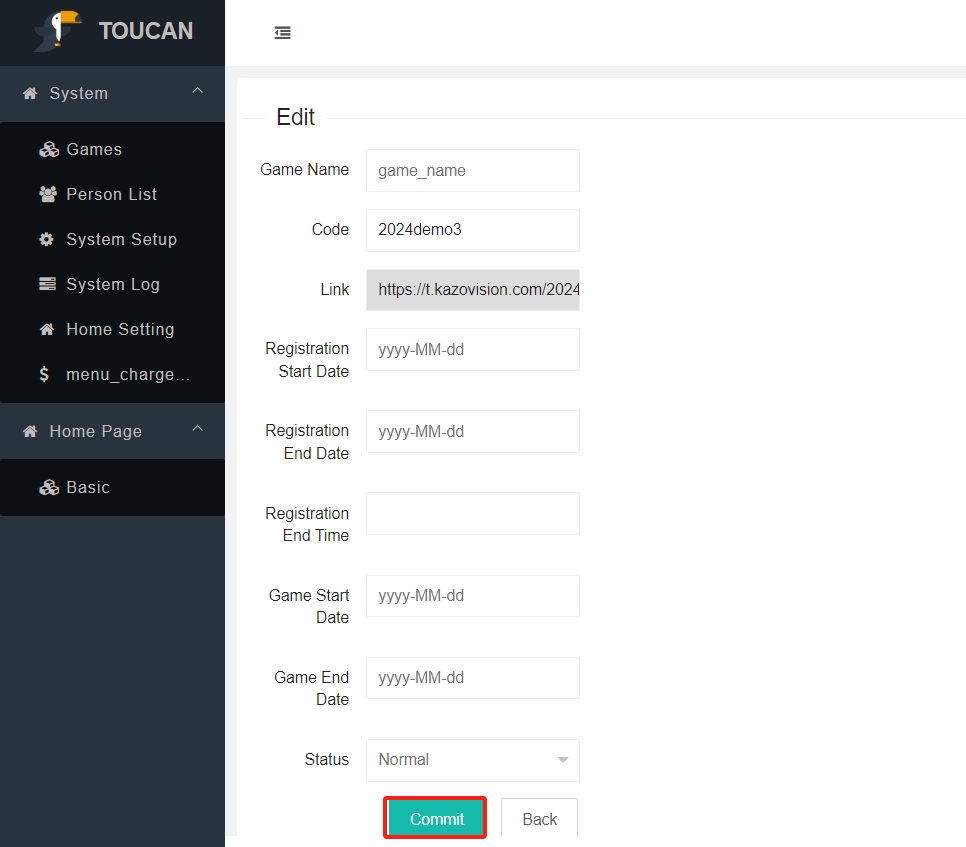Click the System Setup gear icon
Image resolution: width=966 pixels, height=847 pixels.
47,240
